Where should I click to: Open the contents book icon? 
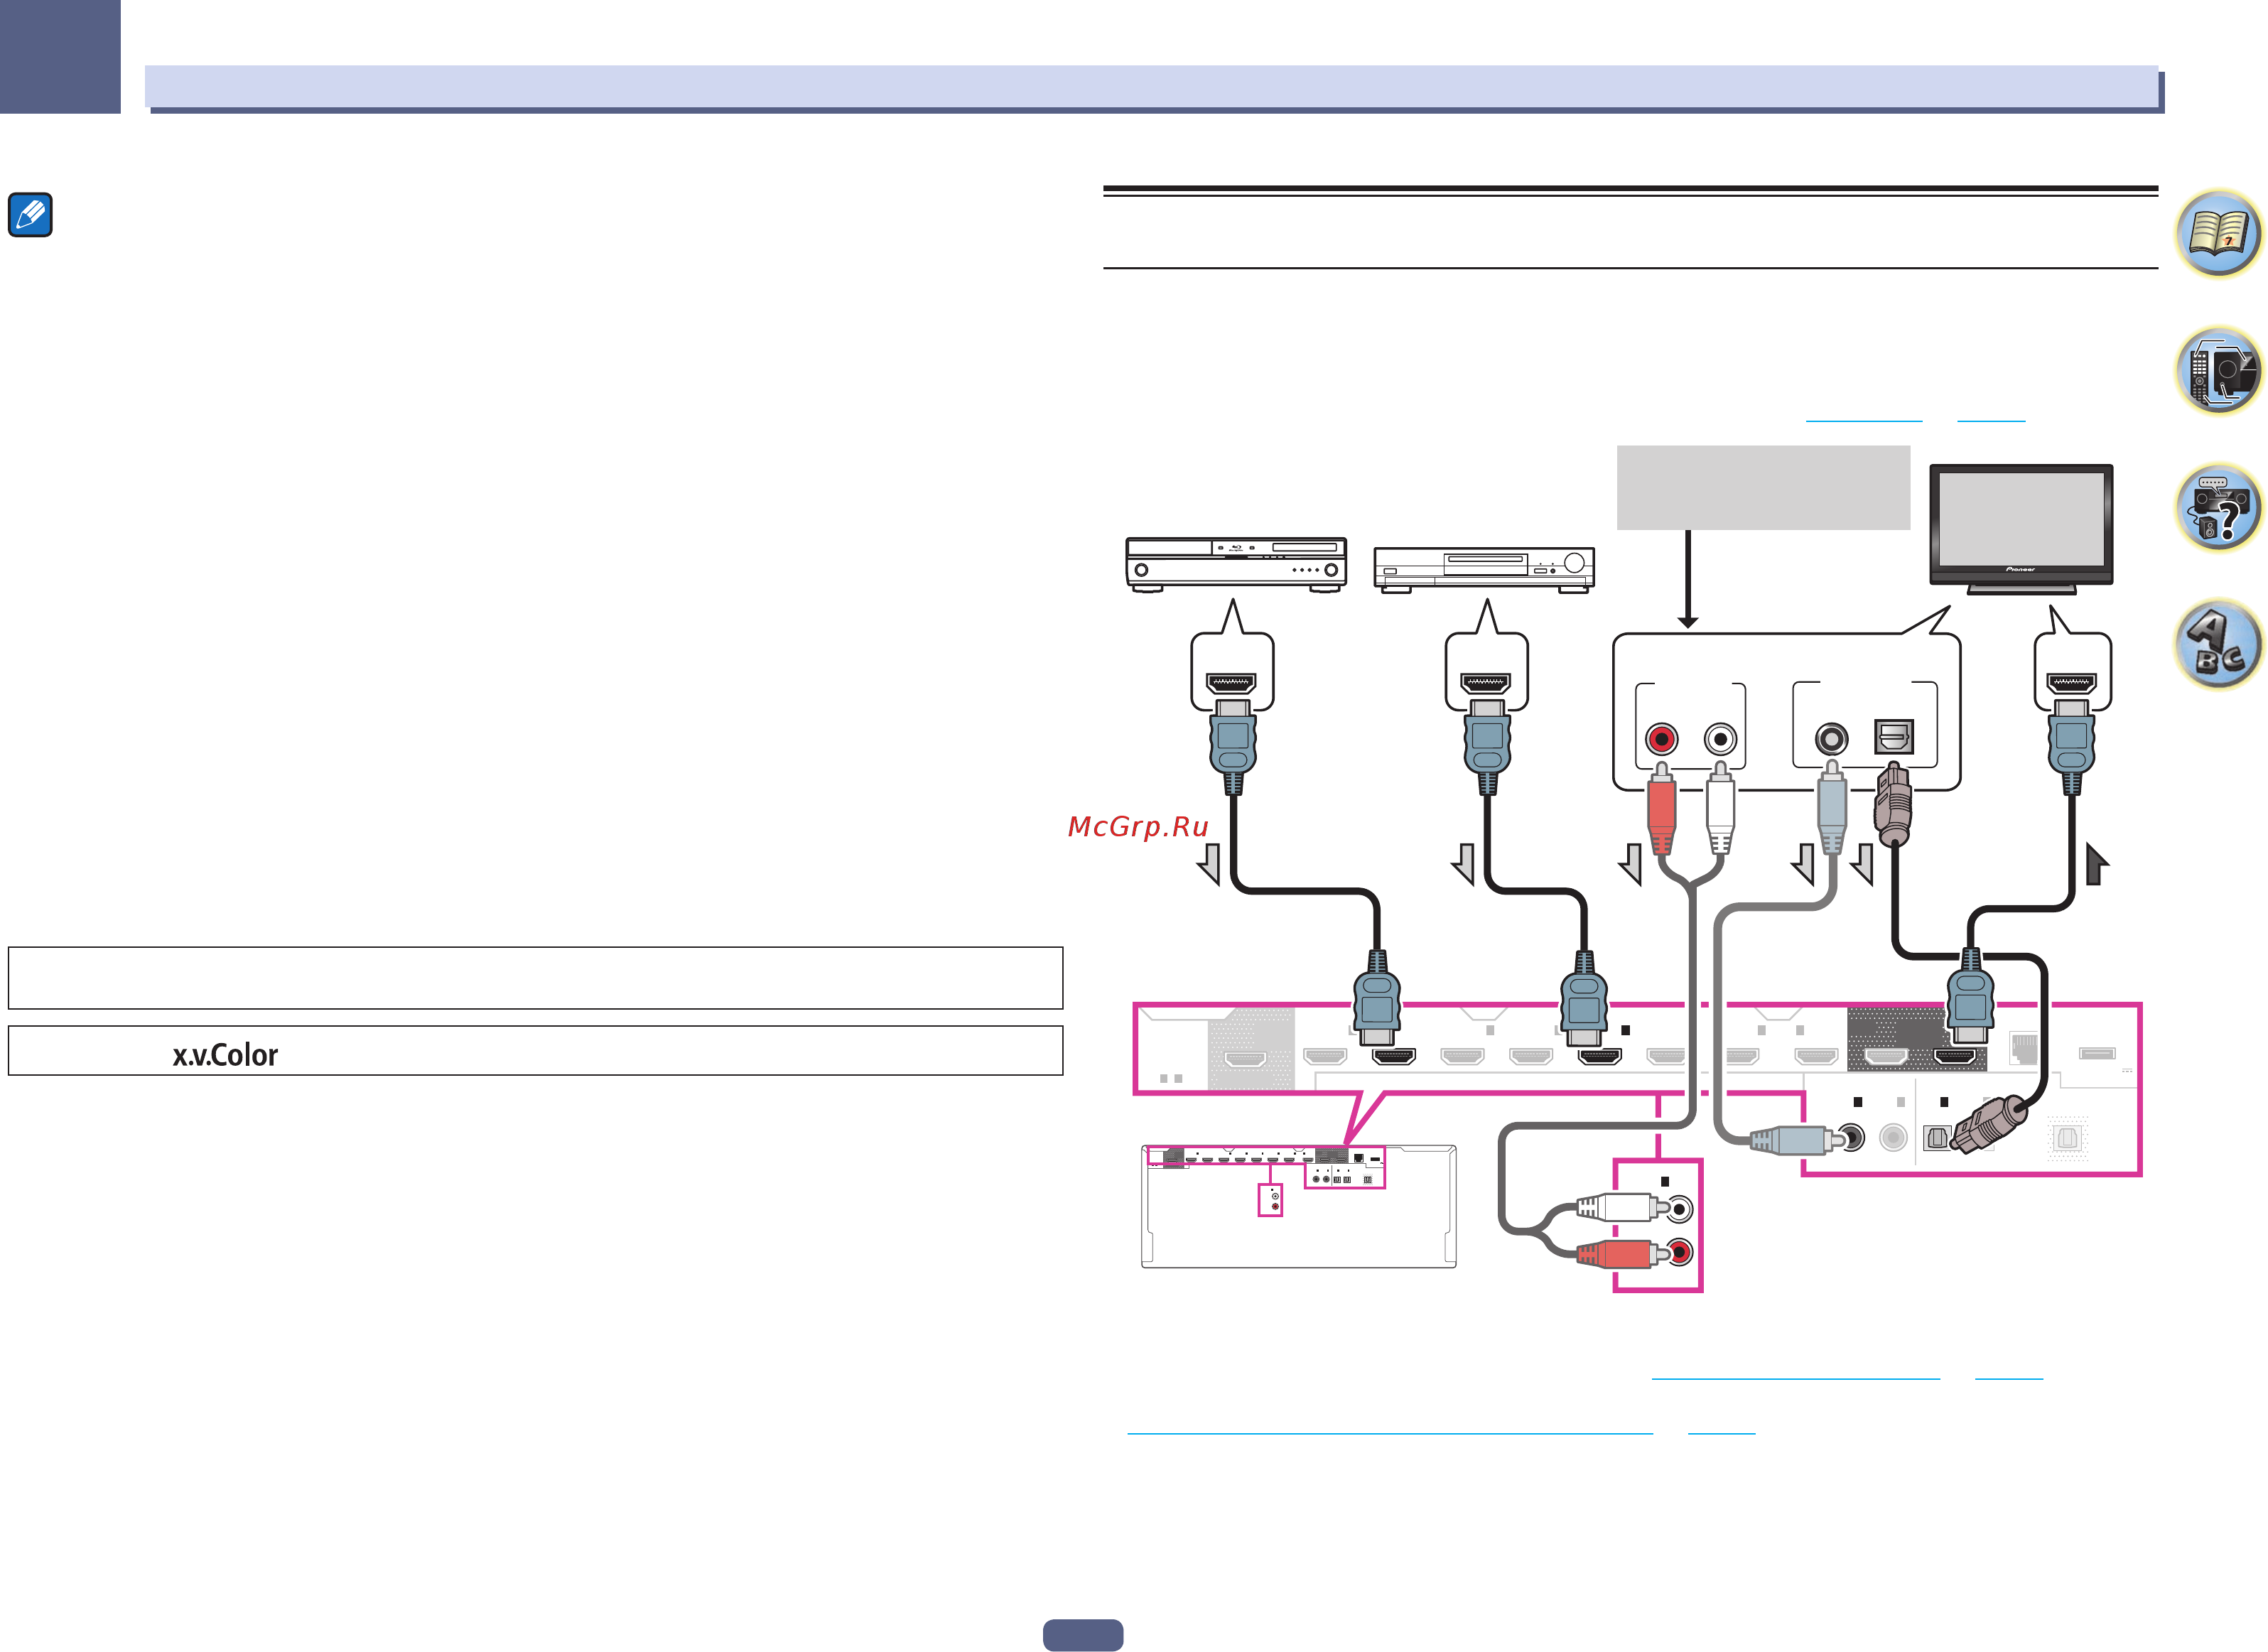[x=2218, y=234]
